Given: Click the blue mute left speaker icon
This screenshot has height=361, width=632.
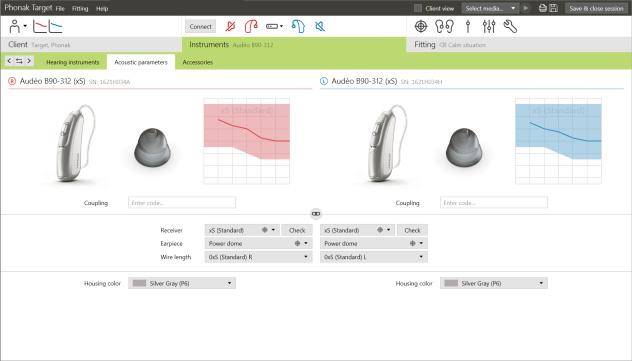Looking at the screenshot, I should click(320, 27).
